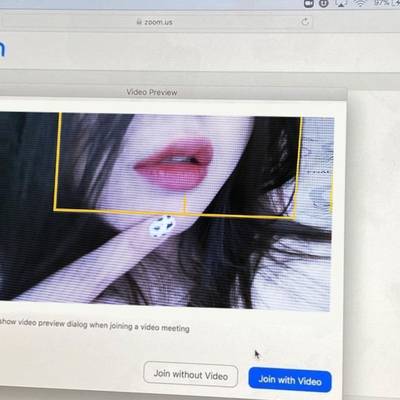The width and height of the screenshot is (400, 400).
Task: Open the Zoom camera icon in menu bar
Action: pos(309,4)
